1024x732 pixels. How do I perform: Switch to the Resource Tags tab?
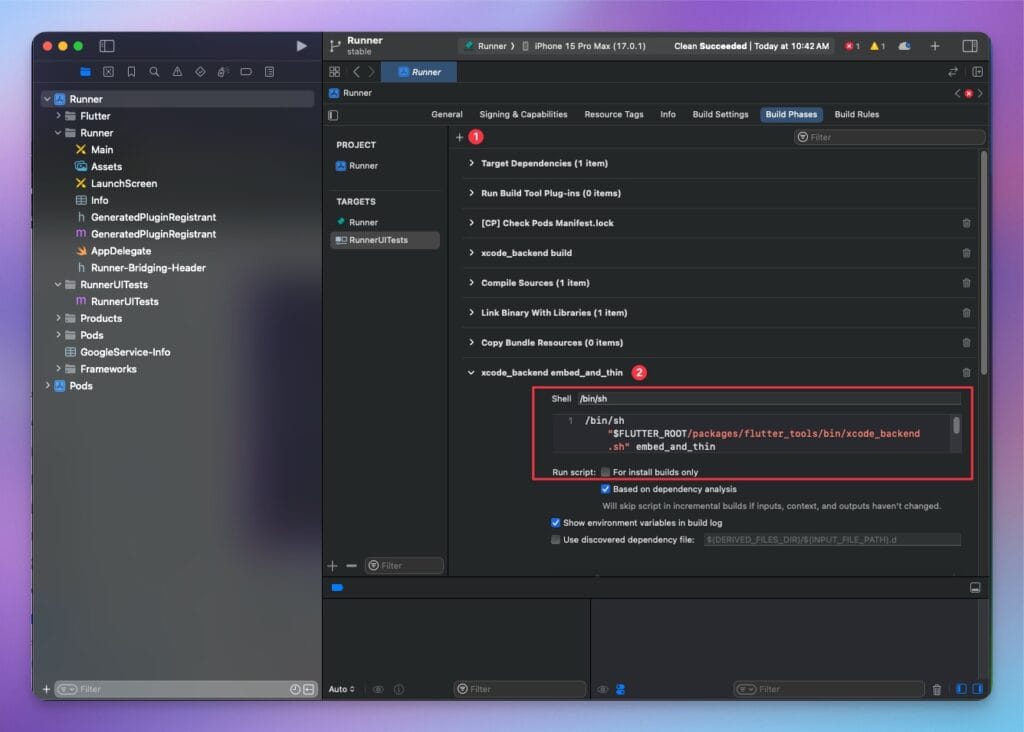click(x=614, y=114)
